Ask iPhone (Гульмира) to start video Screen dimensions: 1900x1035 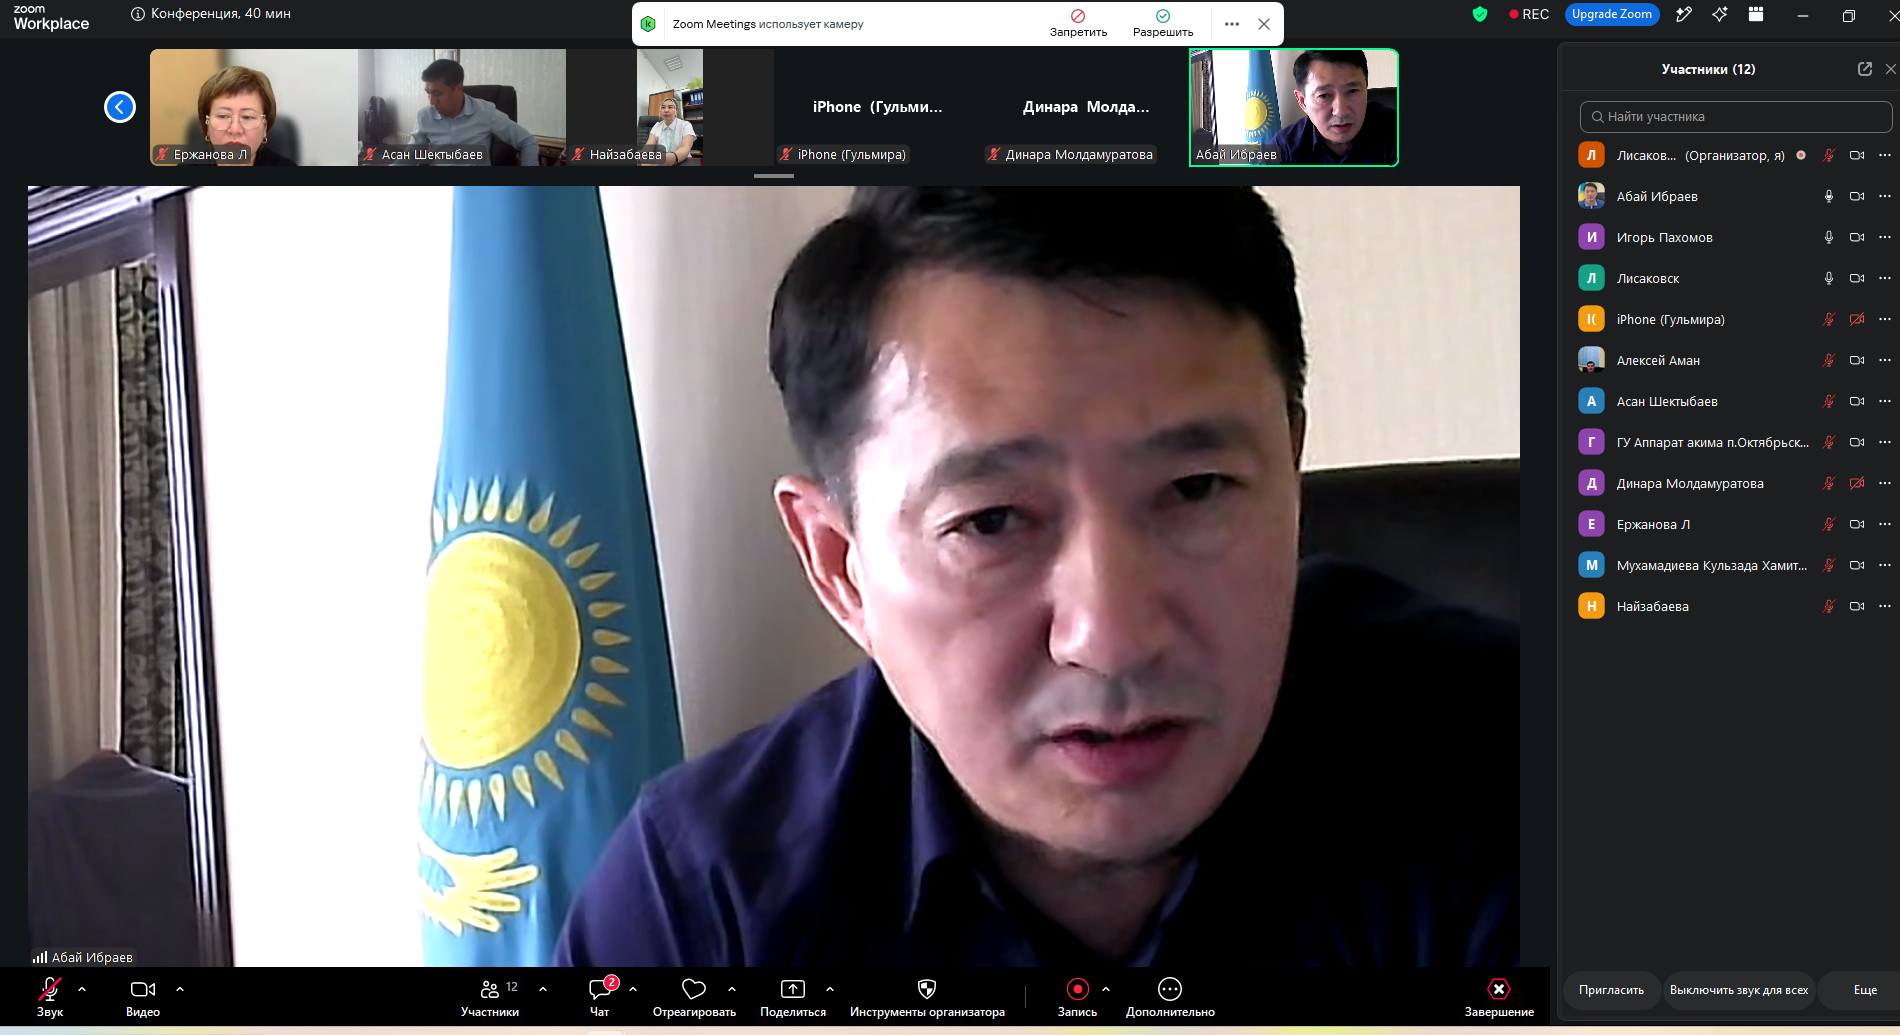[1857, 319]
